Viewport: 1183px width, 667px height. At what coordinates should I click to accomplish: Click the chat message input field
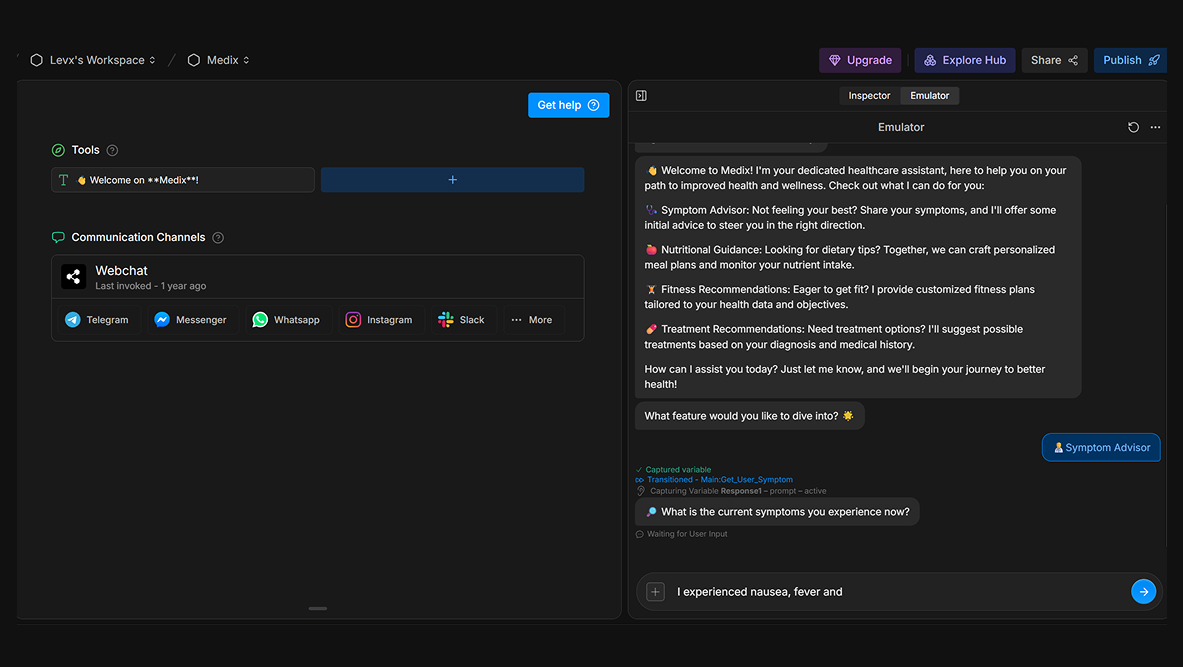click(x=890, y=592)
